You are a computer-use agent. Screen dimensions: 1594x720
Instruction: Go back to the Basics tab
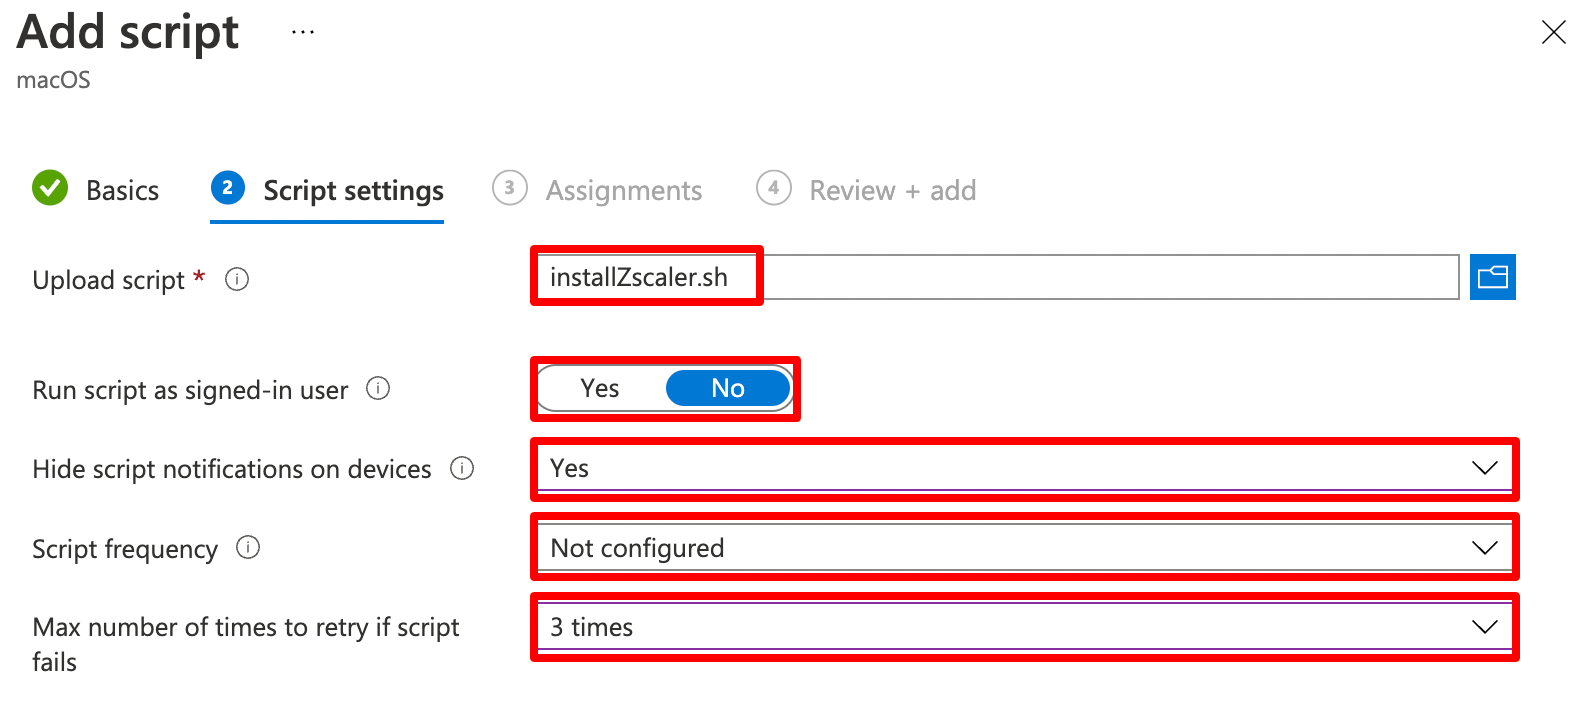(123, 190)
